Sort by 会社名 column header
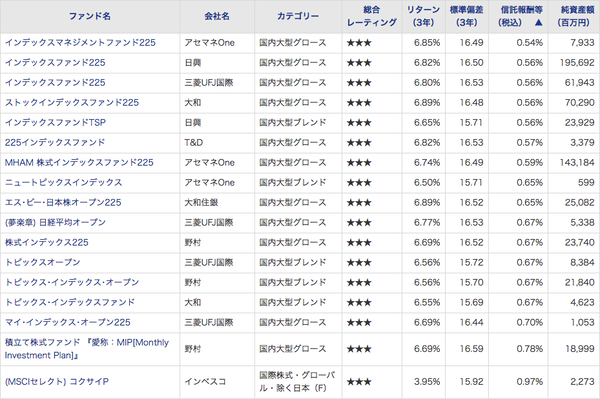 click(217, 16)
